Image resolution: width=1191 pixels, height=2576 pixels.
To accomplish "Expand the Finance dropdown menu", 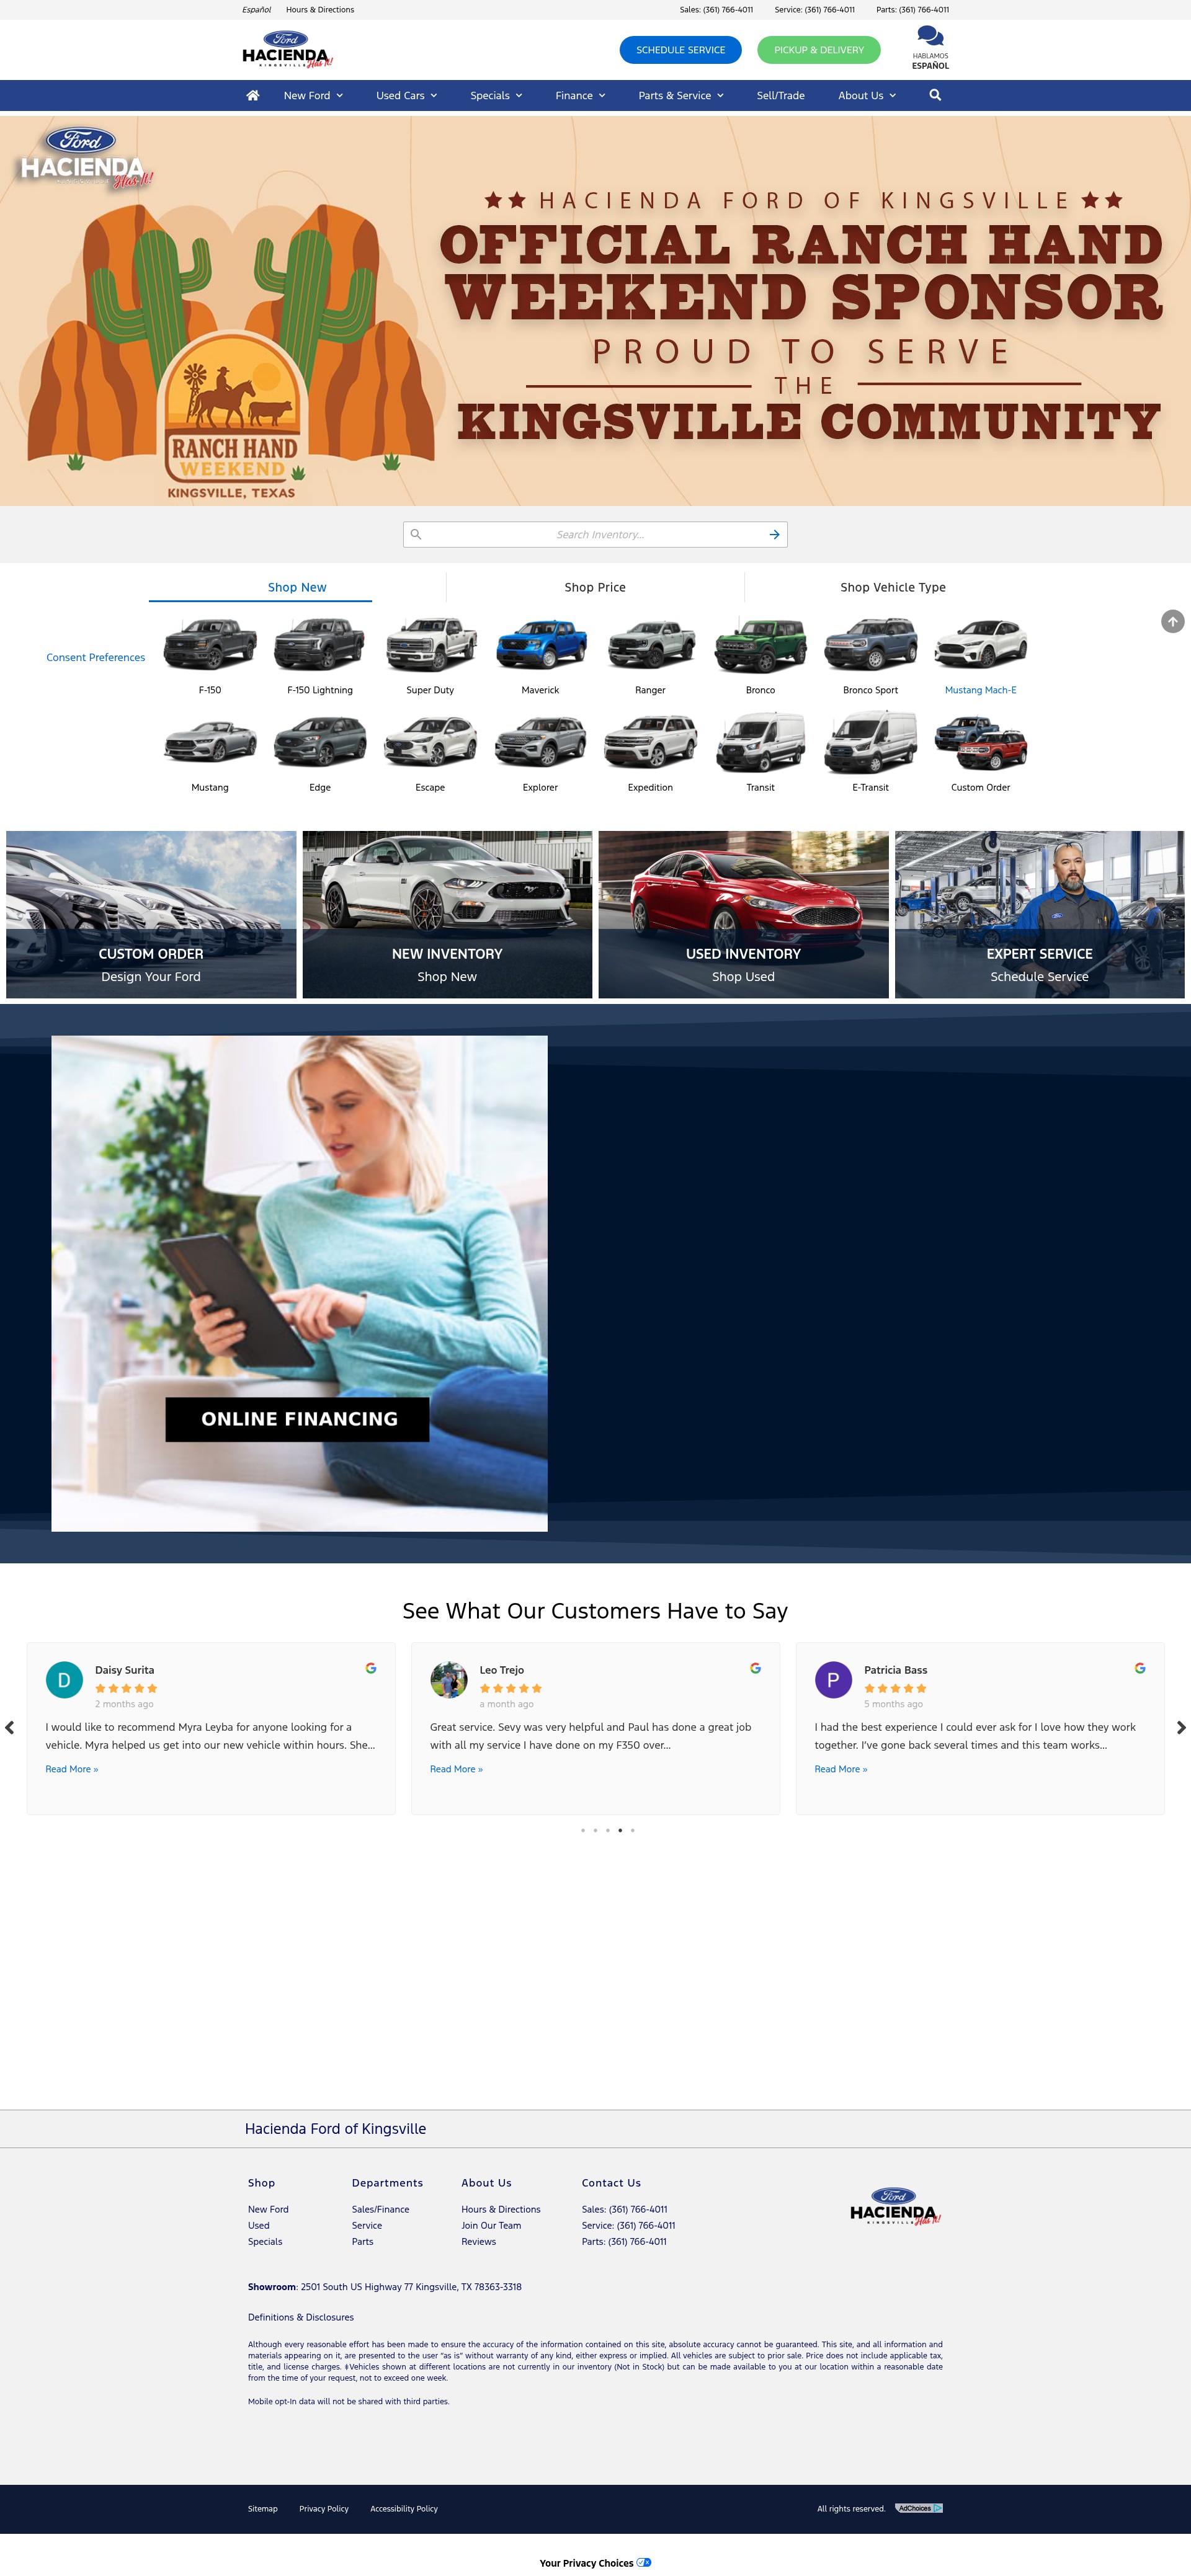I will (x=580, y=96).
